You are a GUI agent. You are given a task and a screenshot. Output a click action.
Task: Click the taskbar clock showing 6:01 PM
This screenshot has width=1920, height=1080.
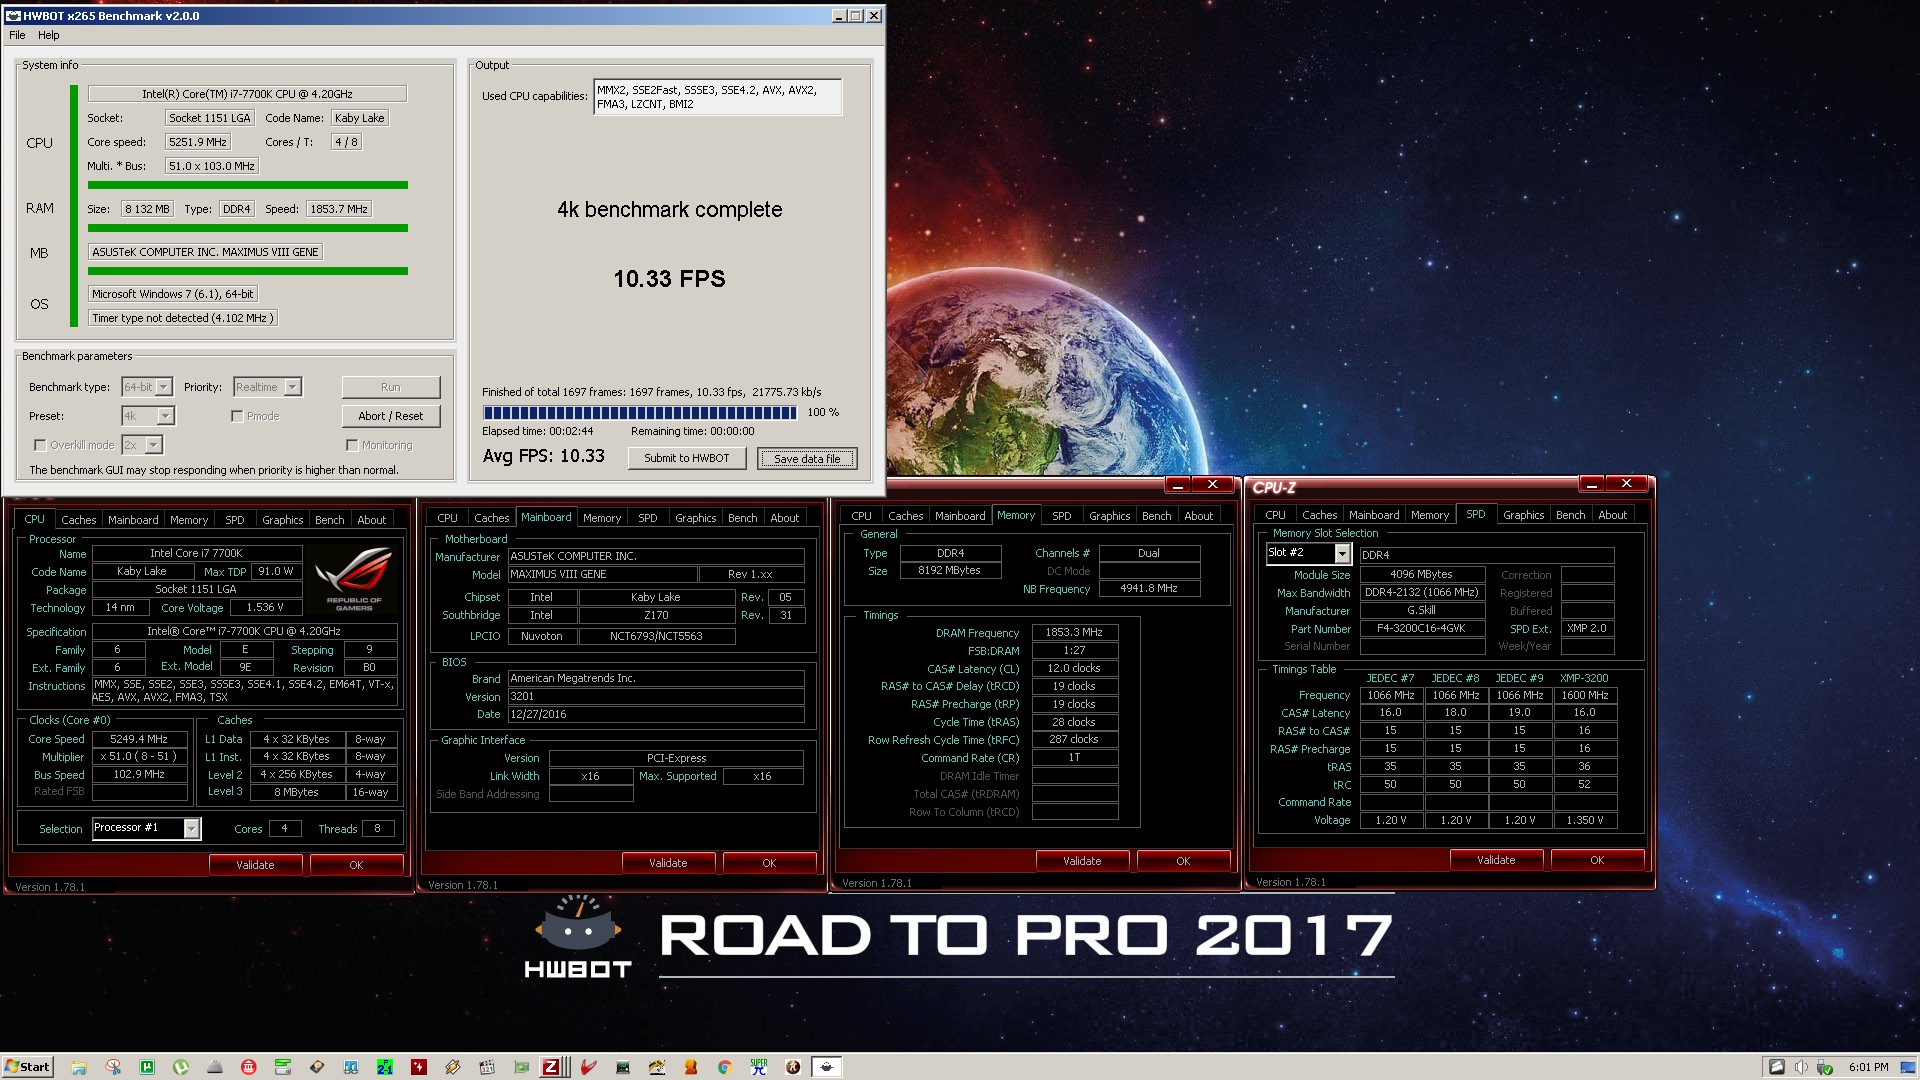coord(1868,1067)
